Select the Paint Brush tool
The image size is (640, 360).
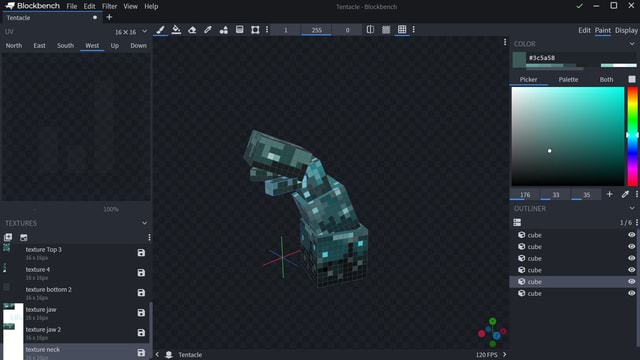tap(160, 30)
